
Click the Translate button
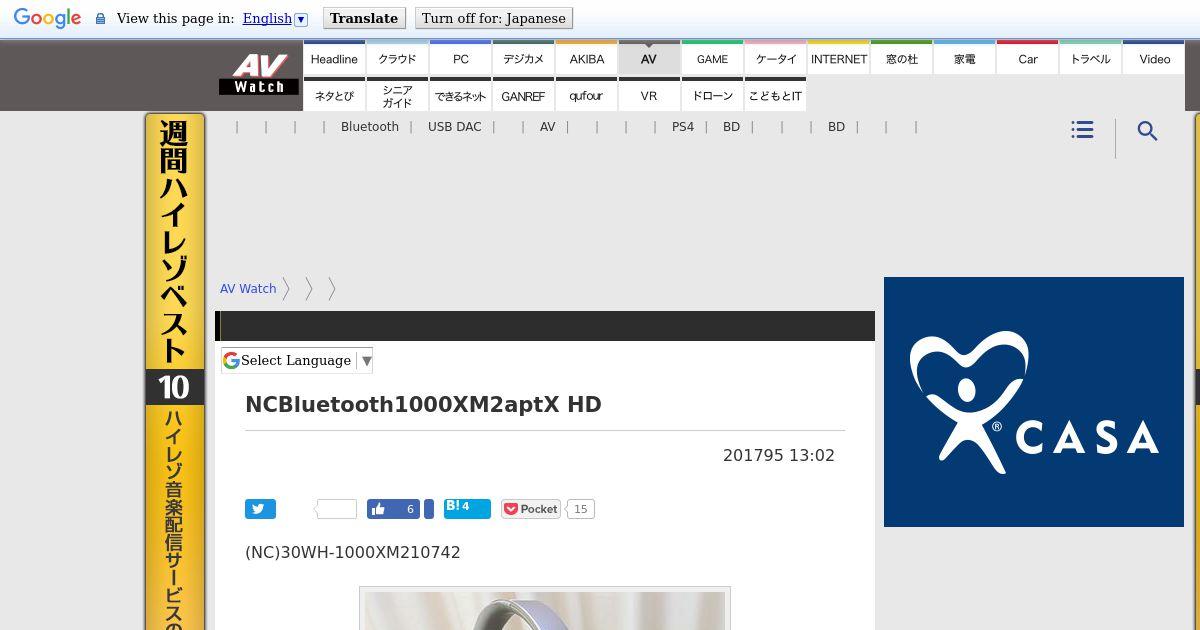[364, 18]
